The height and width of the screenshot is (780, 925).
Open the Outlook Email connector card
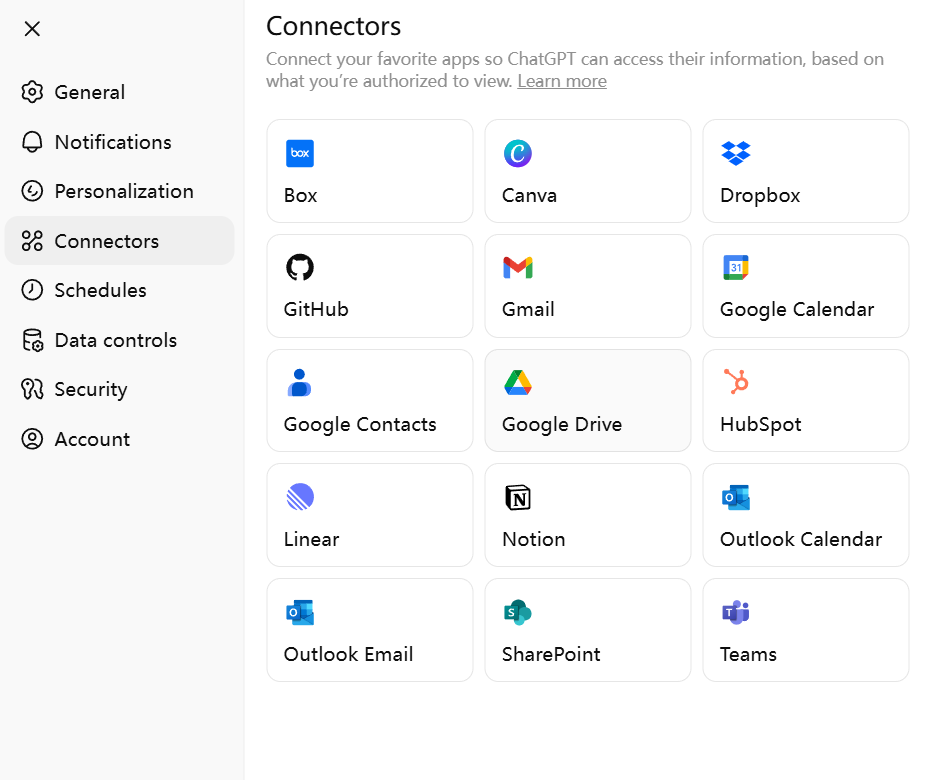point(369,630)
